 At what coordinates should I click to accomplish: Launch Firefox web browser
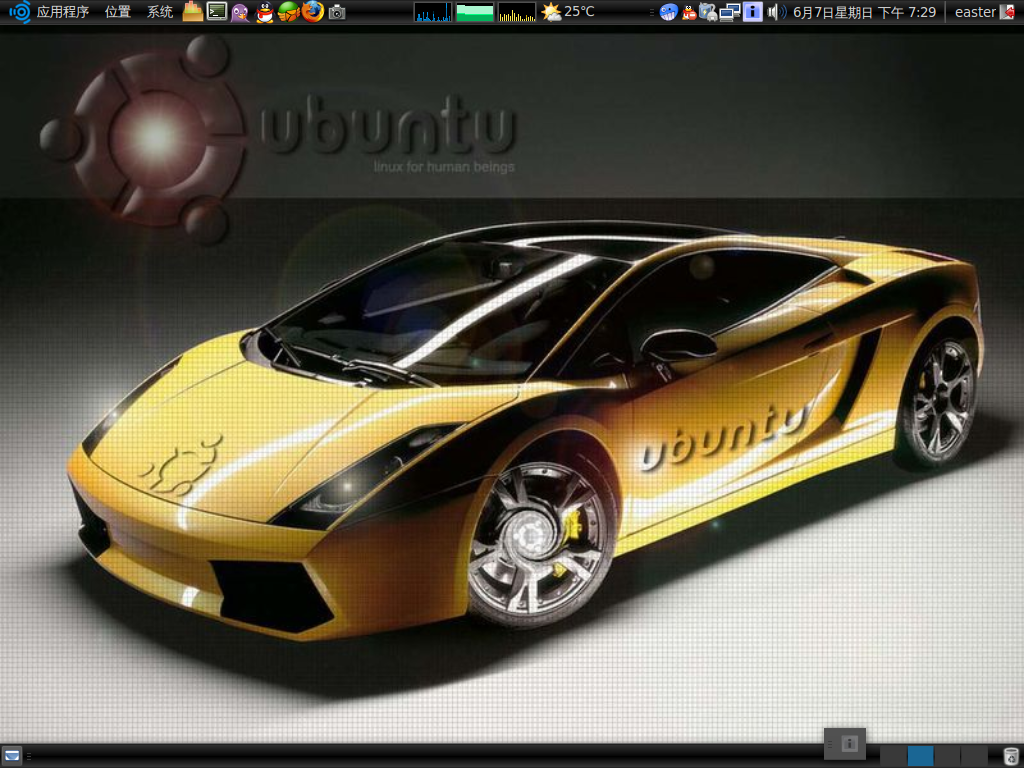coord(313,12)
